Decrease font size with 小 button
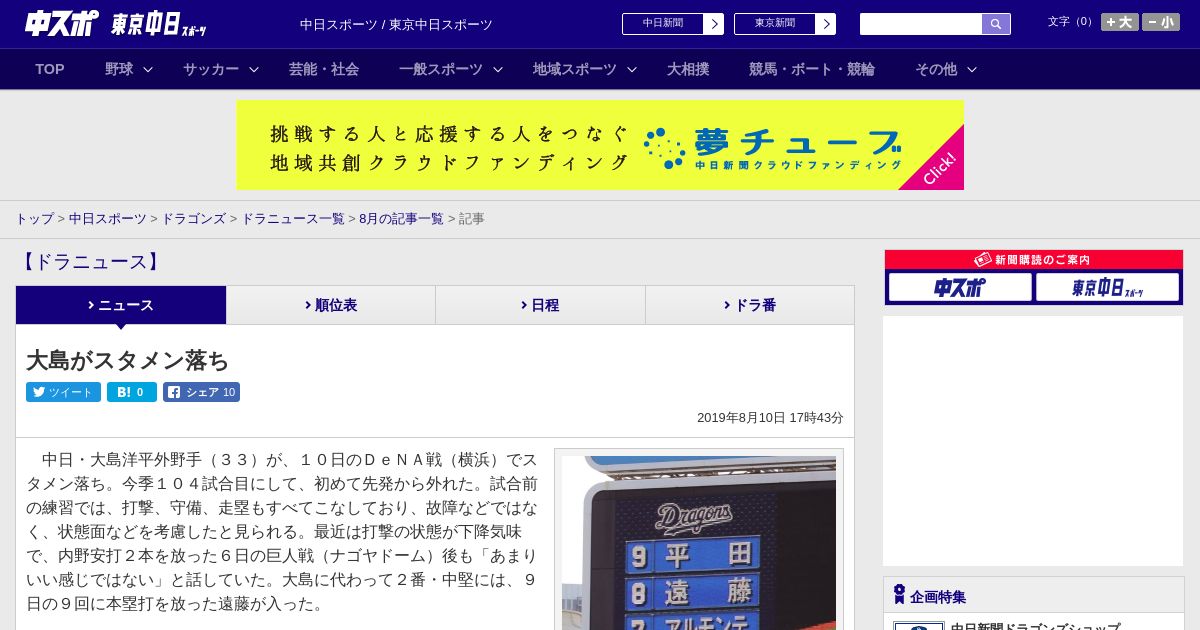 [1161, 22]
